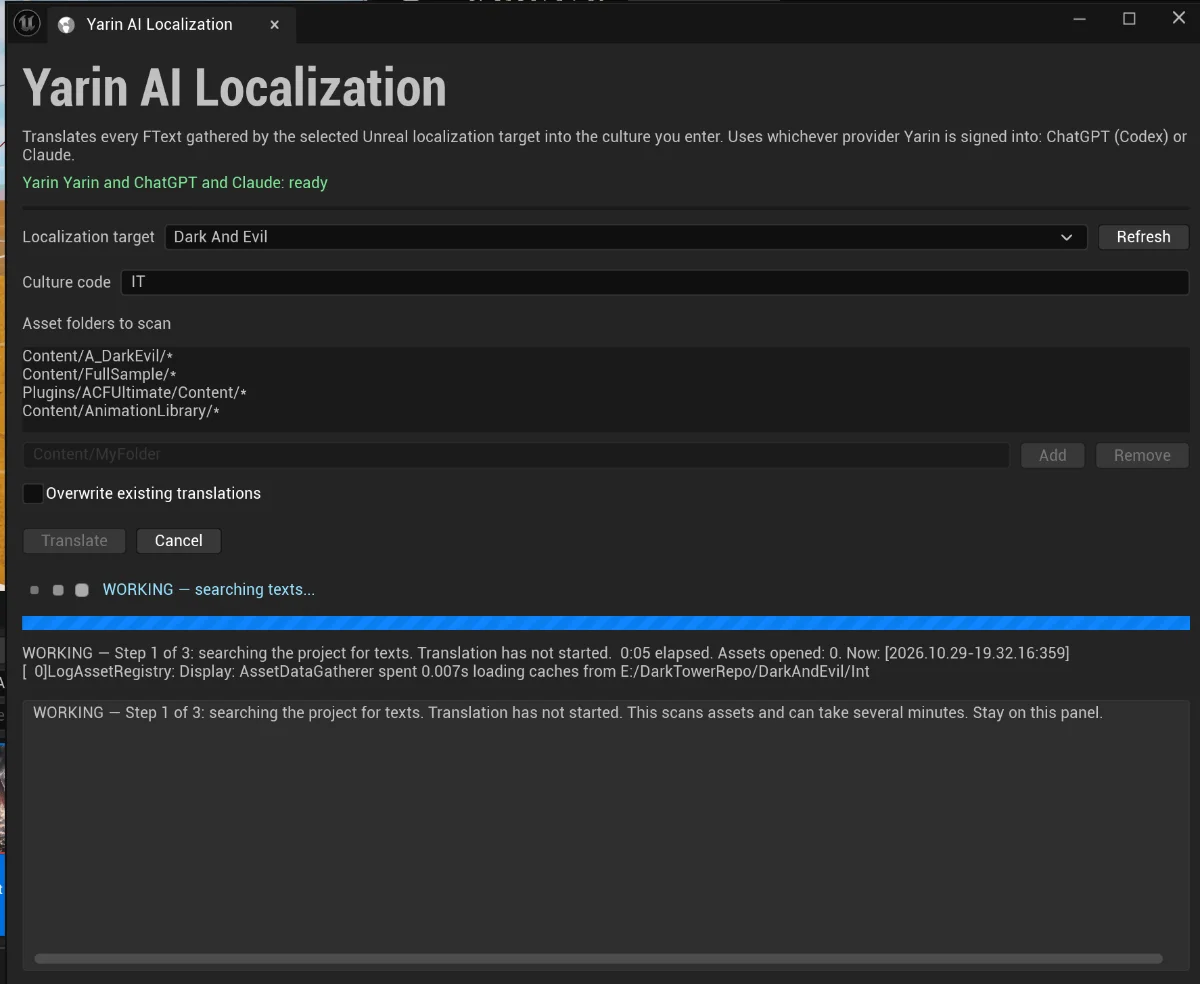
Task: Select the Content/A_DarkEvil/* folder entry
Action: [x=99, y=356]
